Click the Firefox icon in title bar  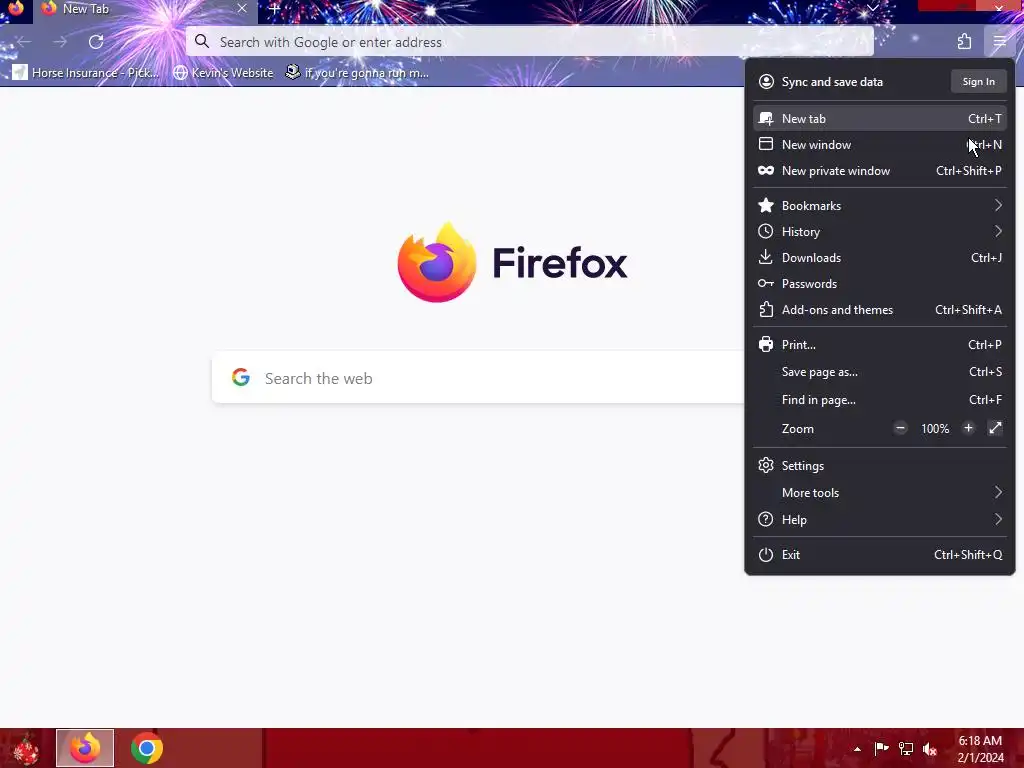[x=16, y=8]
